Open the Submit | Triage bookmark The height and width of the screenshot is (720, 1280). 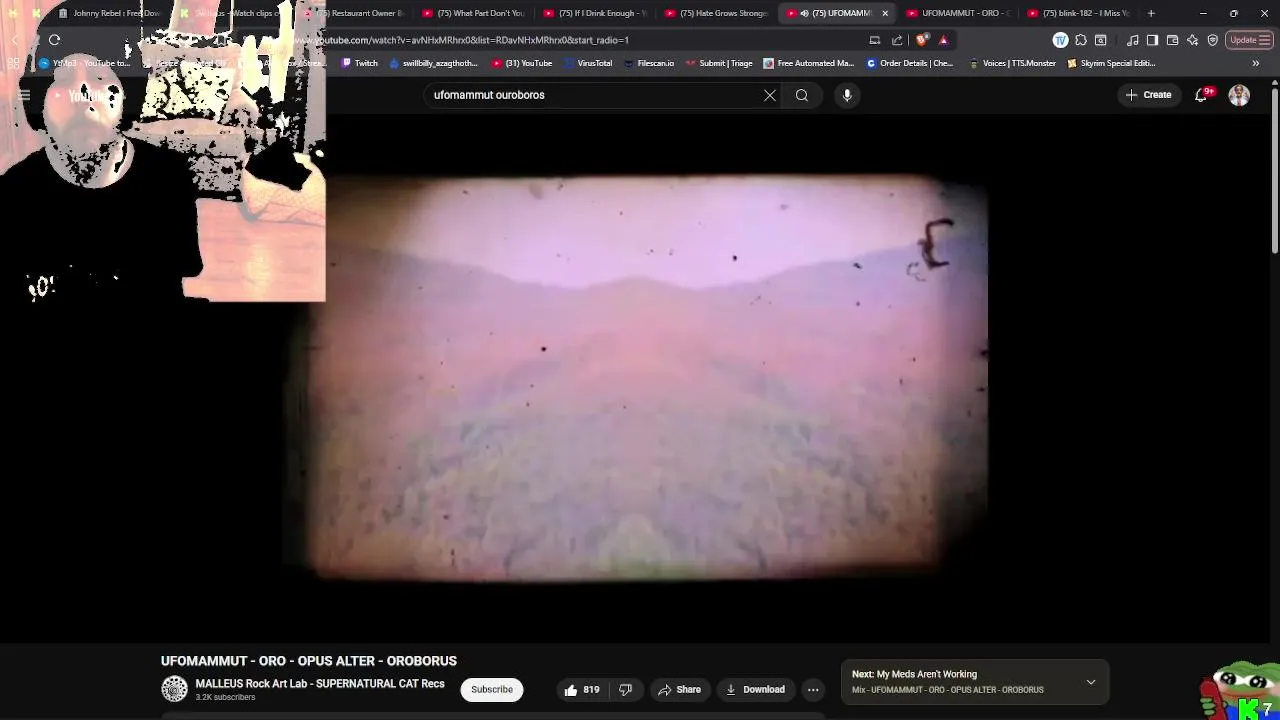[719, 63]
